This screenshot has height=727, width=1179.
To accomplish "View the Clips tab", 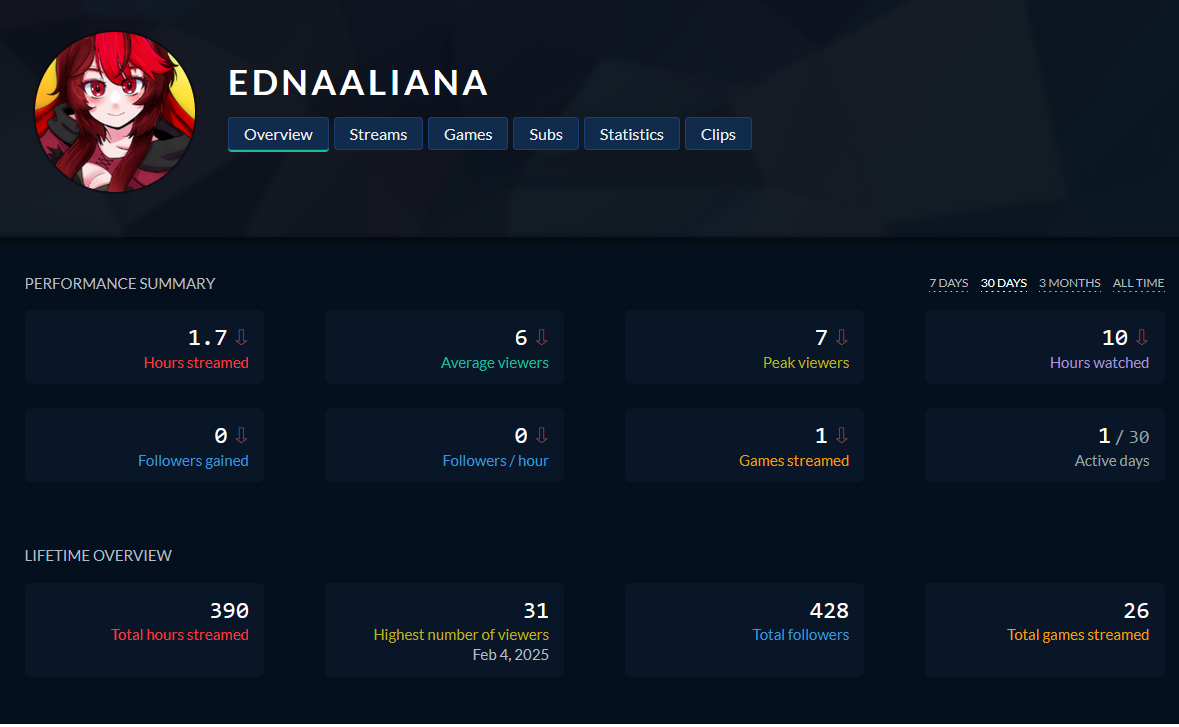I will point(718,134).
